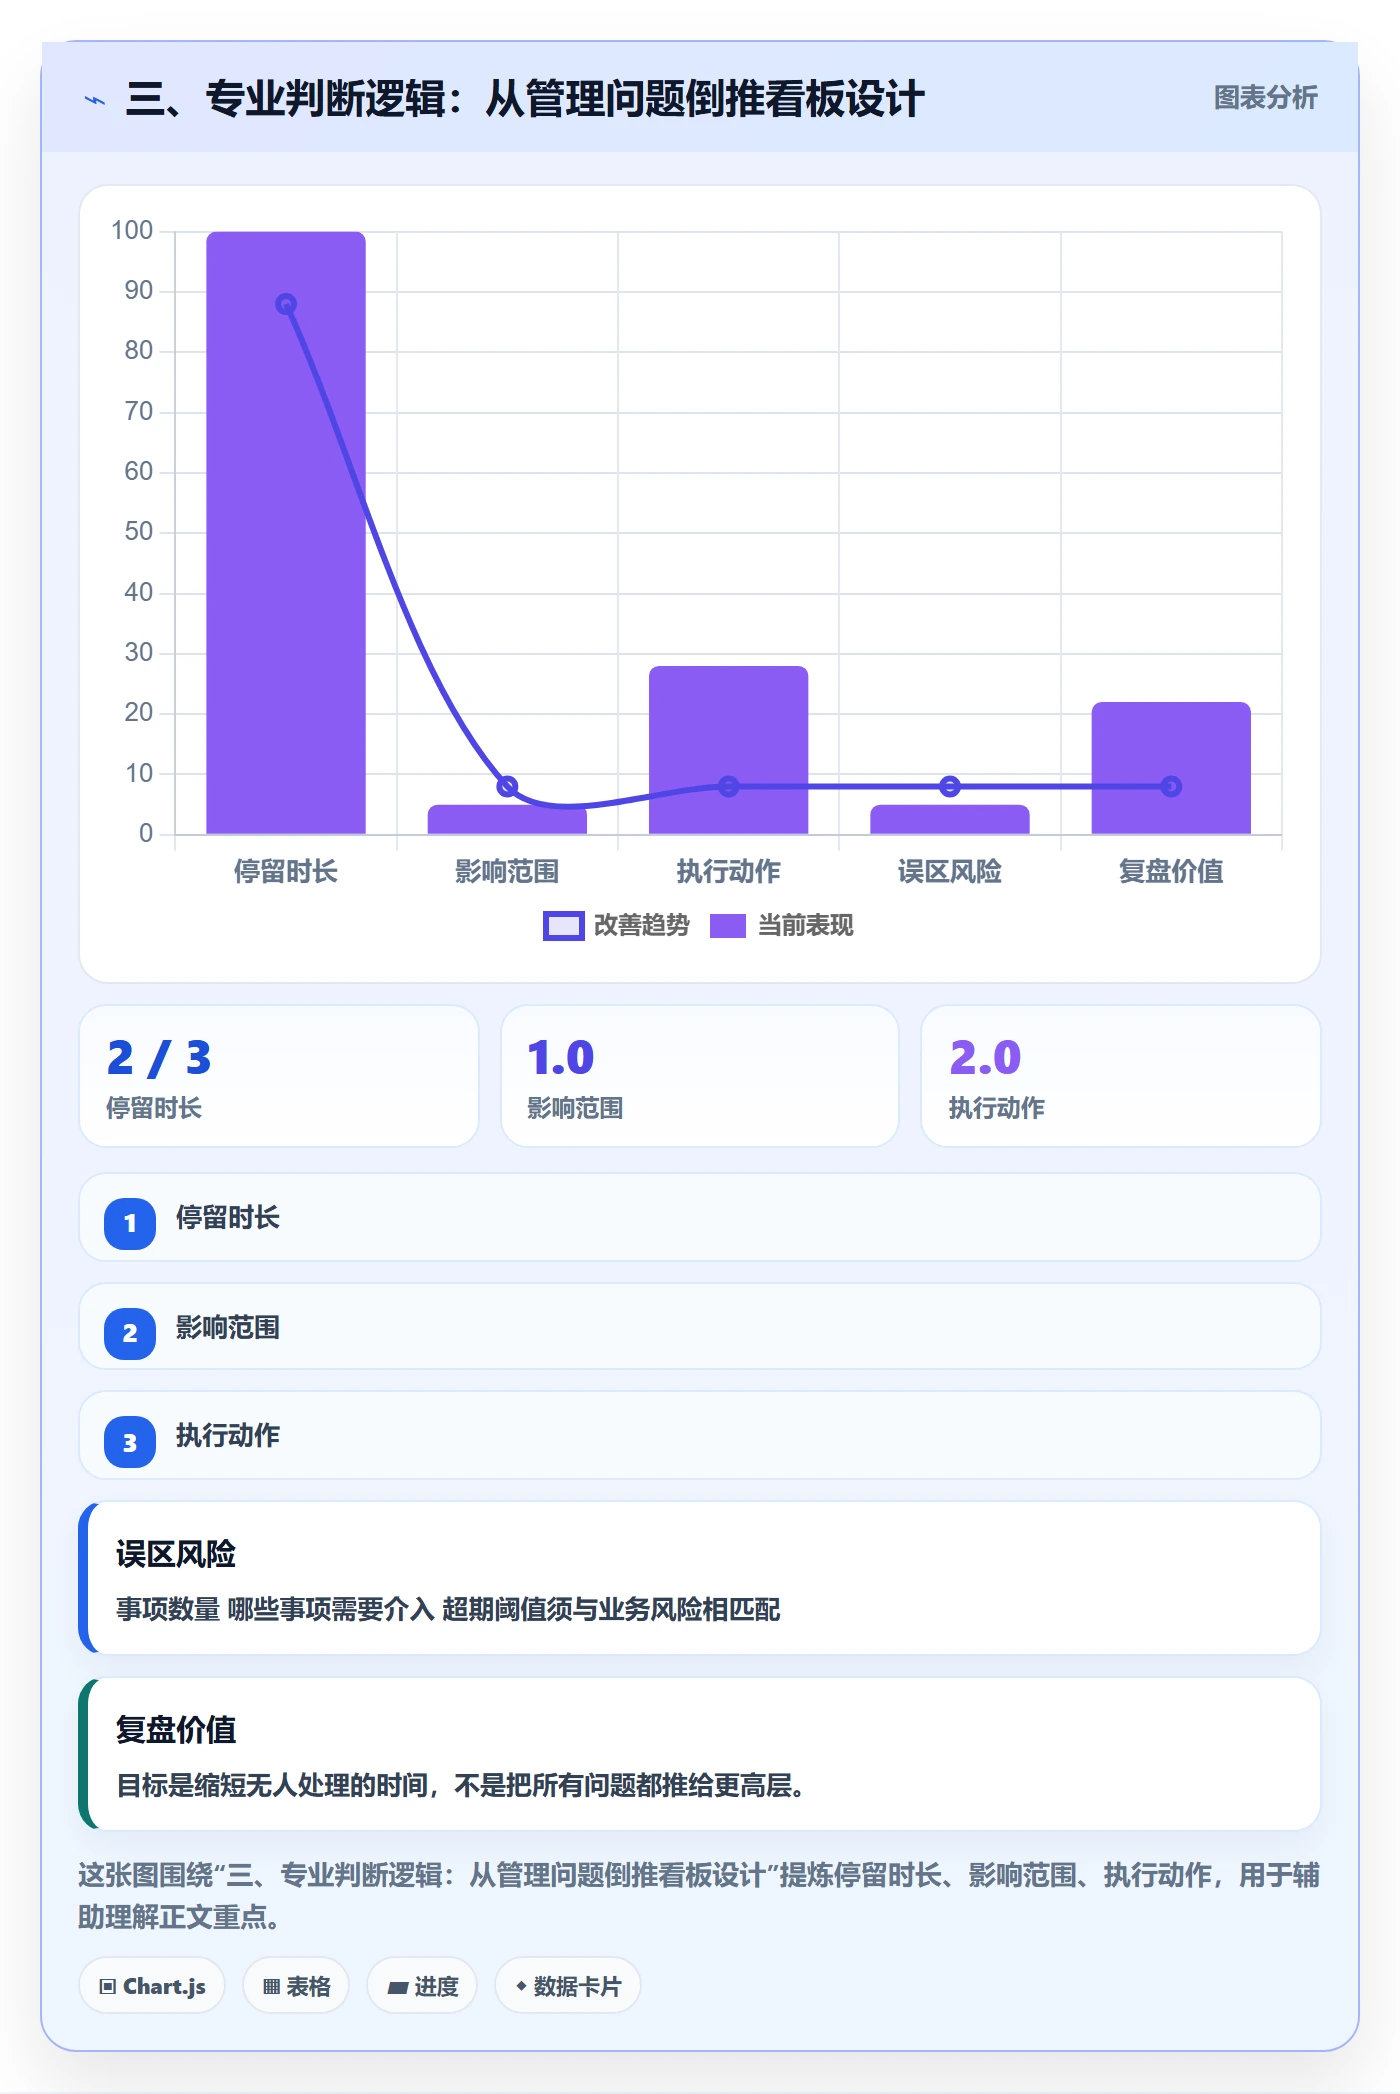Click the number 1 badge for 停留时长
The image size is (1400, 2094).
click(130, 1223)
